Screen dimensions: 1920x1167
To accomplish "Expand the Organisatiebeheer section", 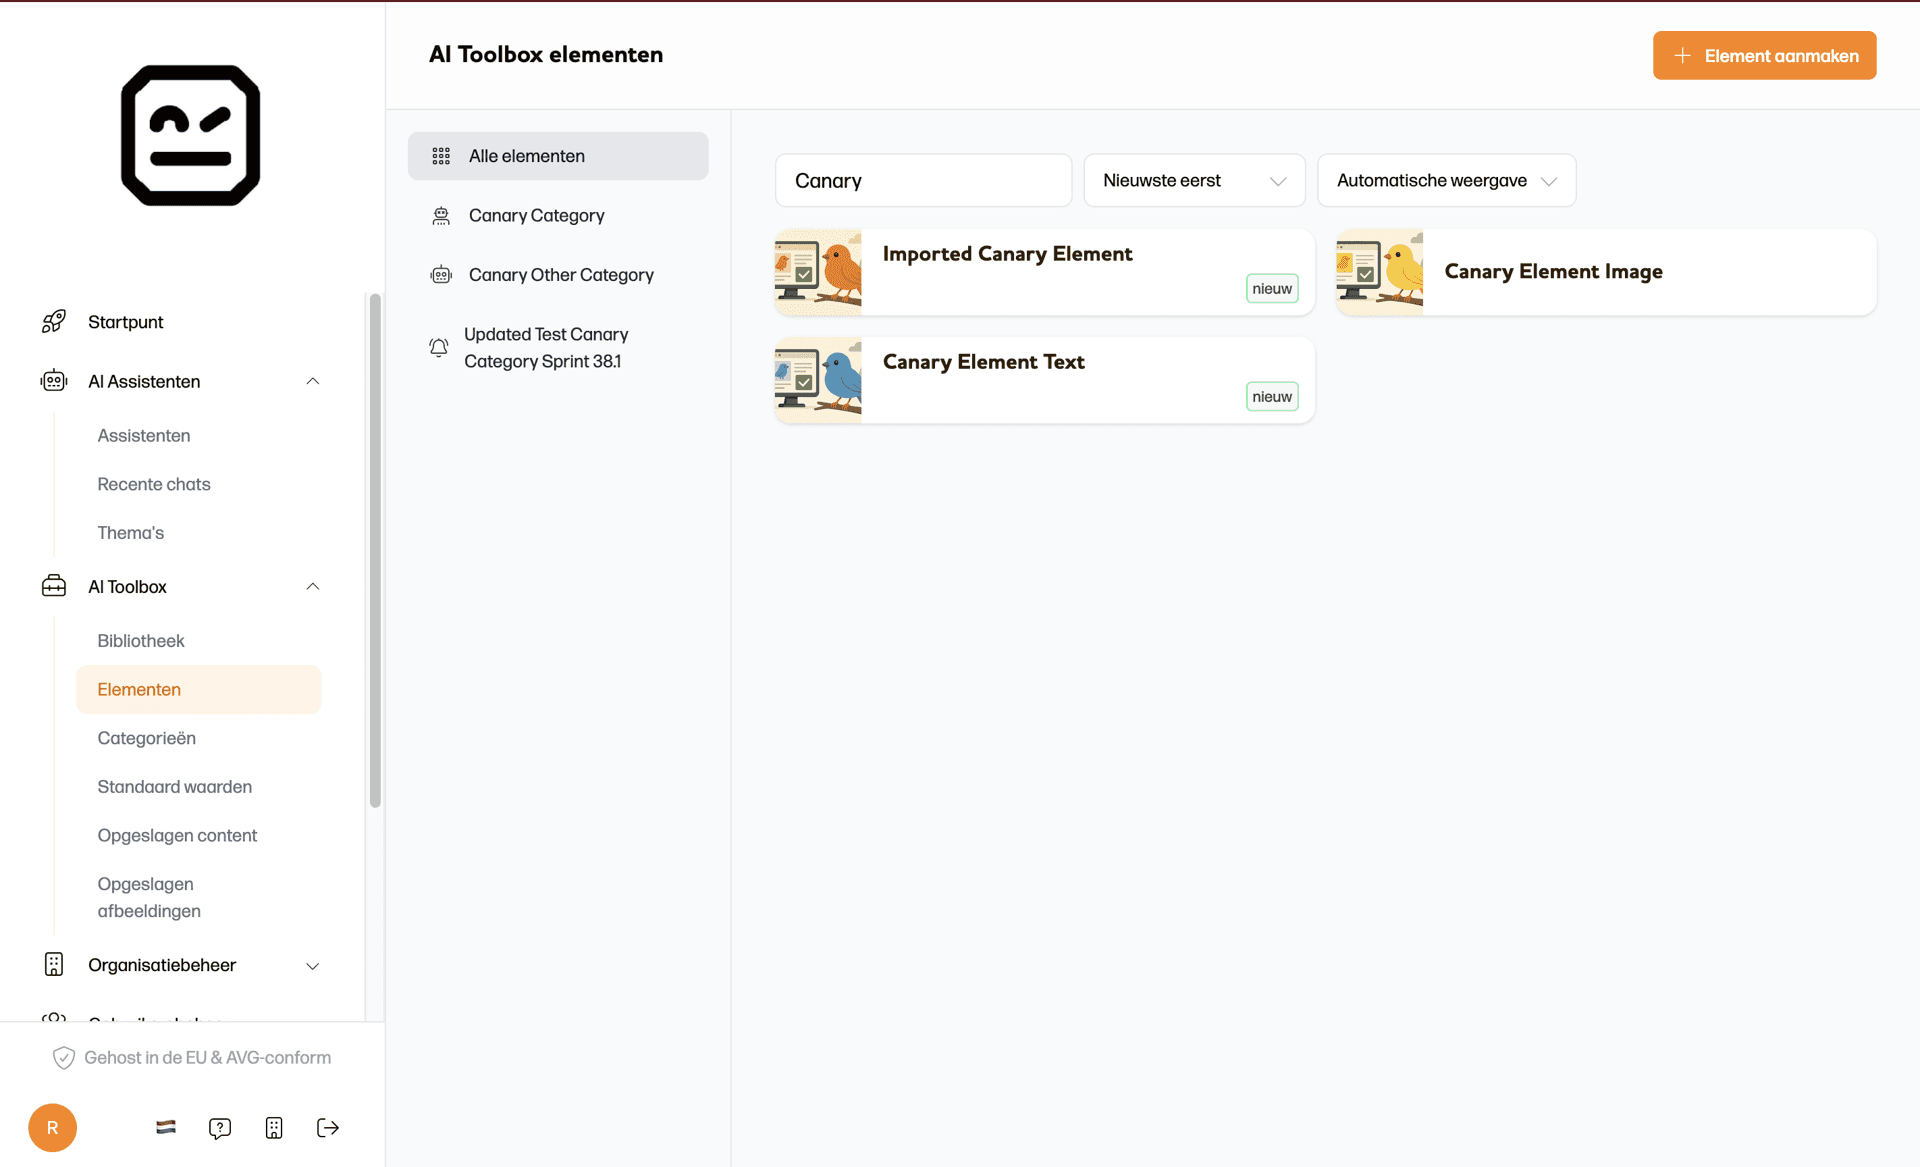I will pyautogui.click(x=313, y=965).
